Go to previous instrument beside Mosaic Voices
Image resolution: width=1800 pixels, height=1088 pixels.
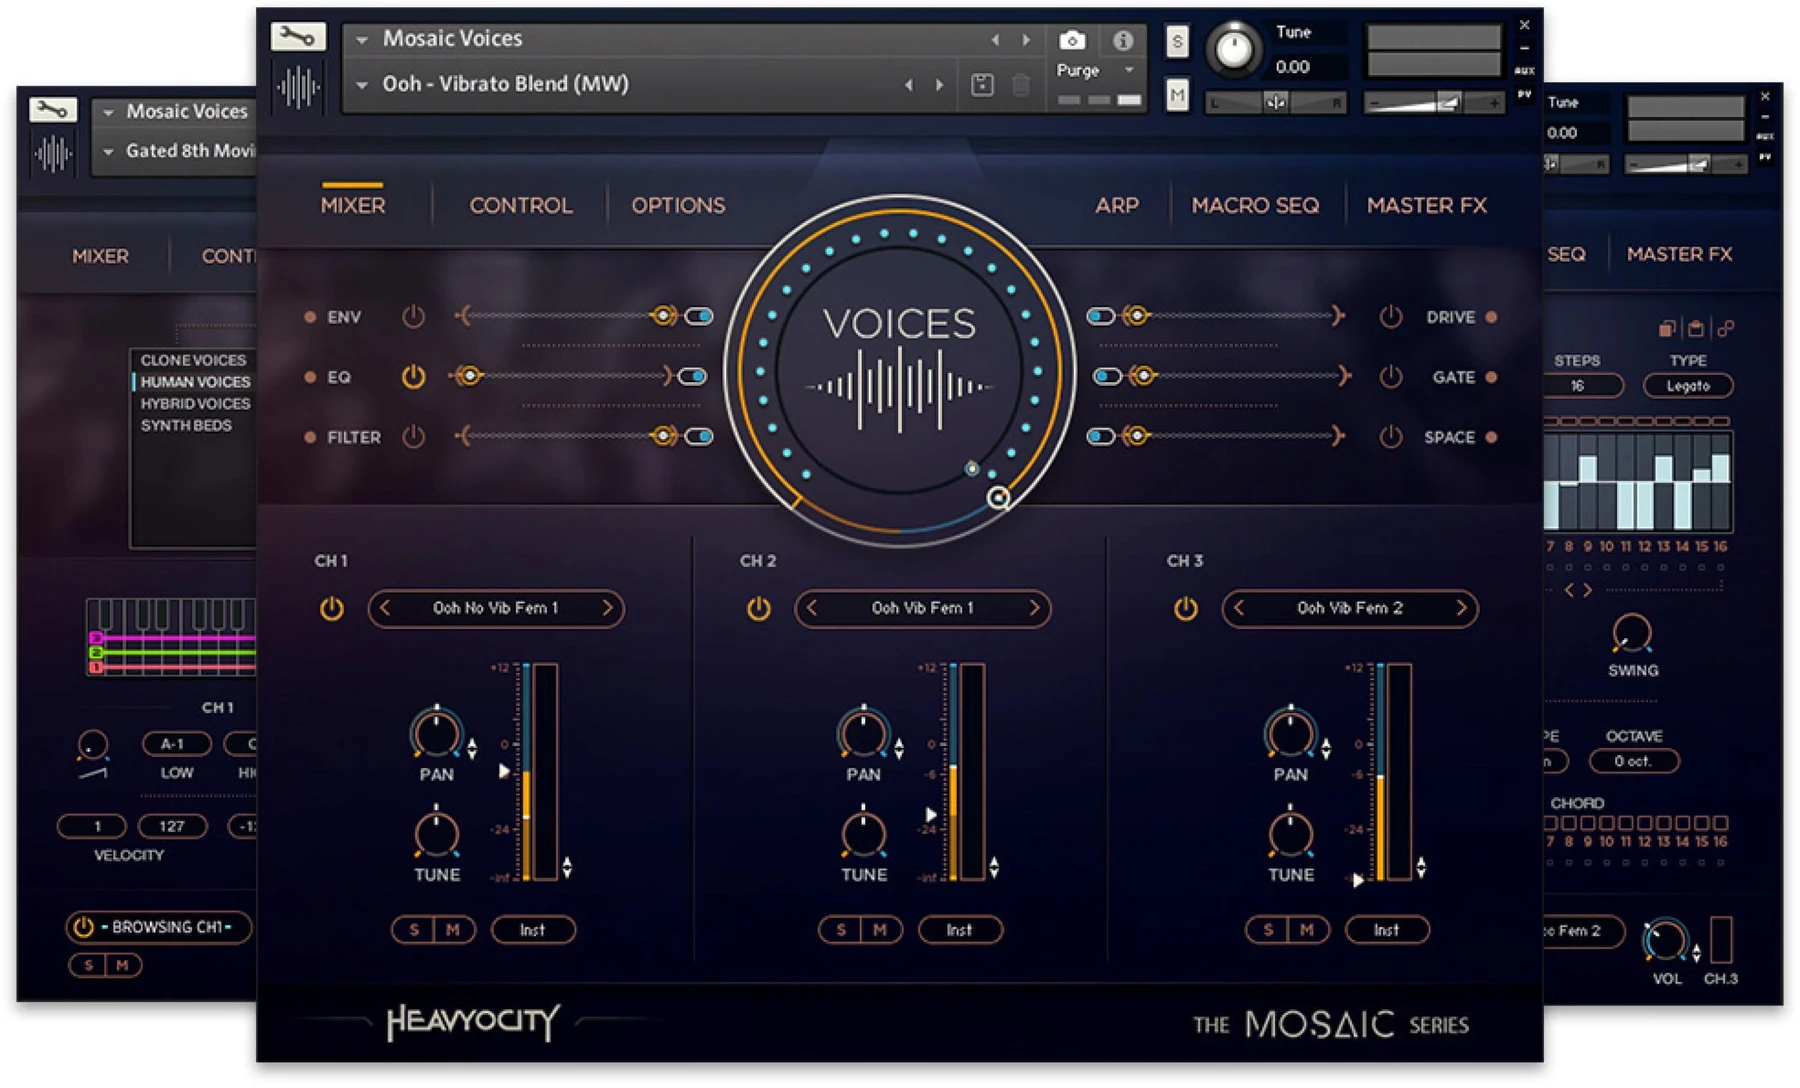coord(995,40)
